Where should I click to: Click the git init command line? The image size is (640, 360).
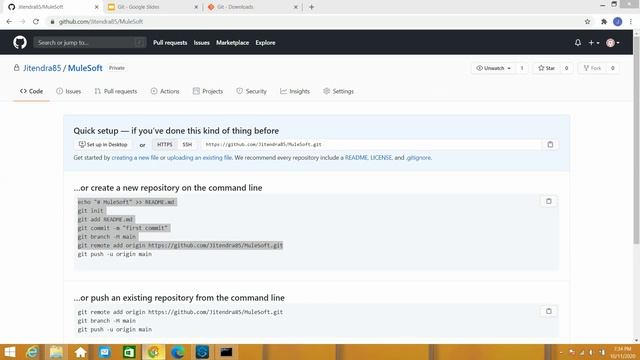[x=91, y=211]
